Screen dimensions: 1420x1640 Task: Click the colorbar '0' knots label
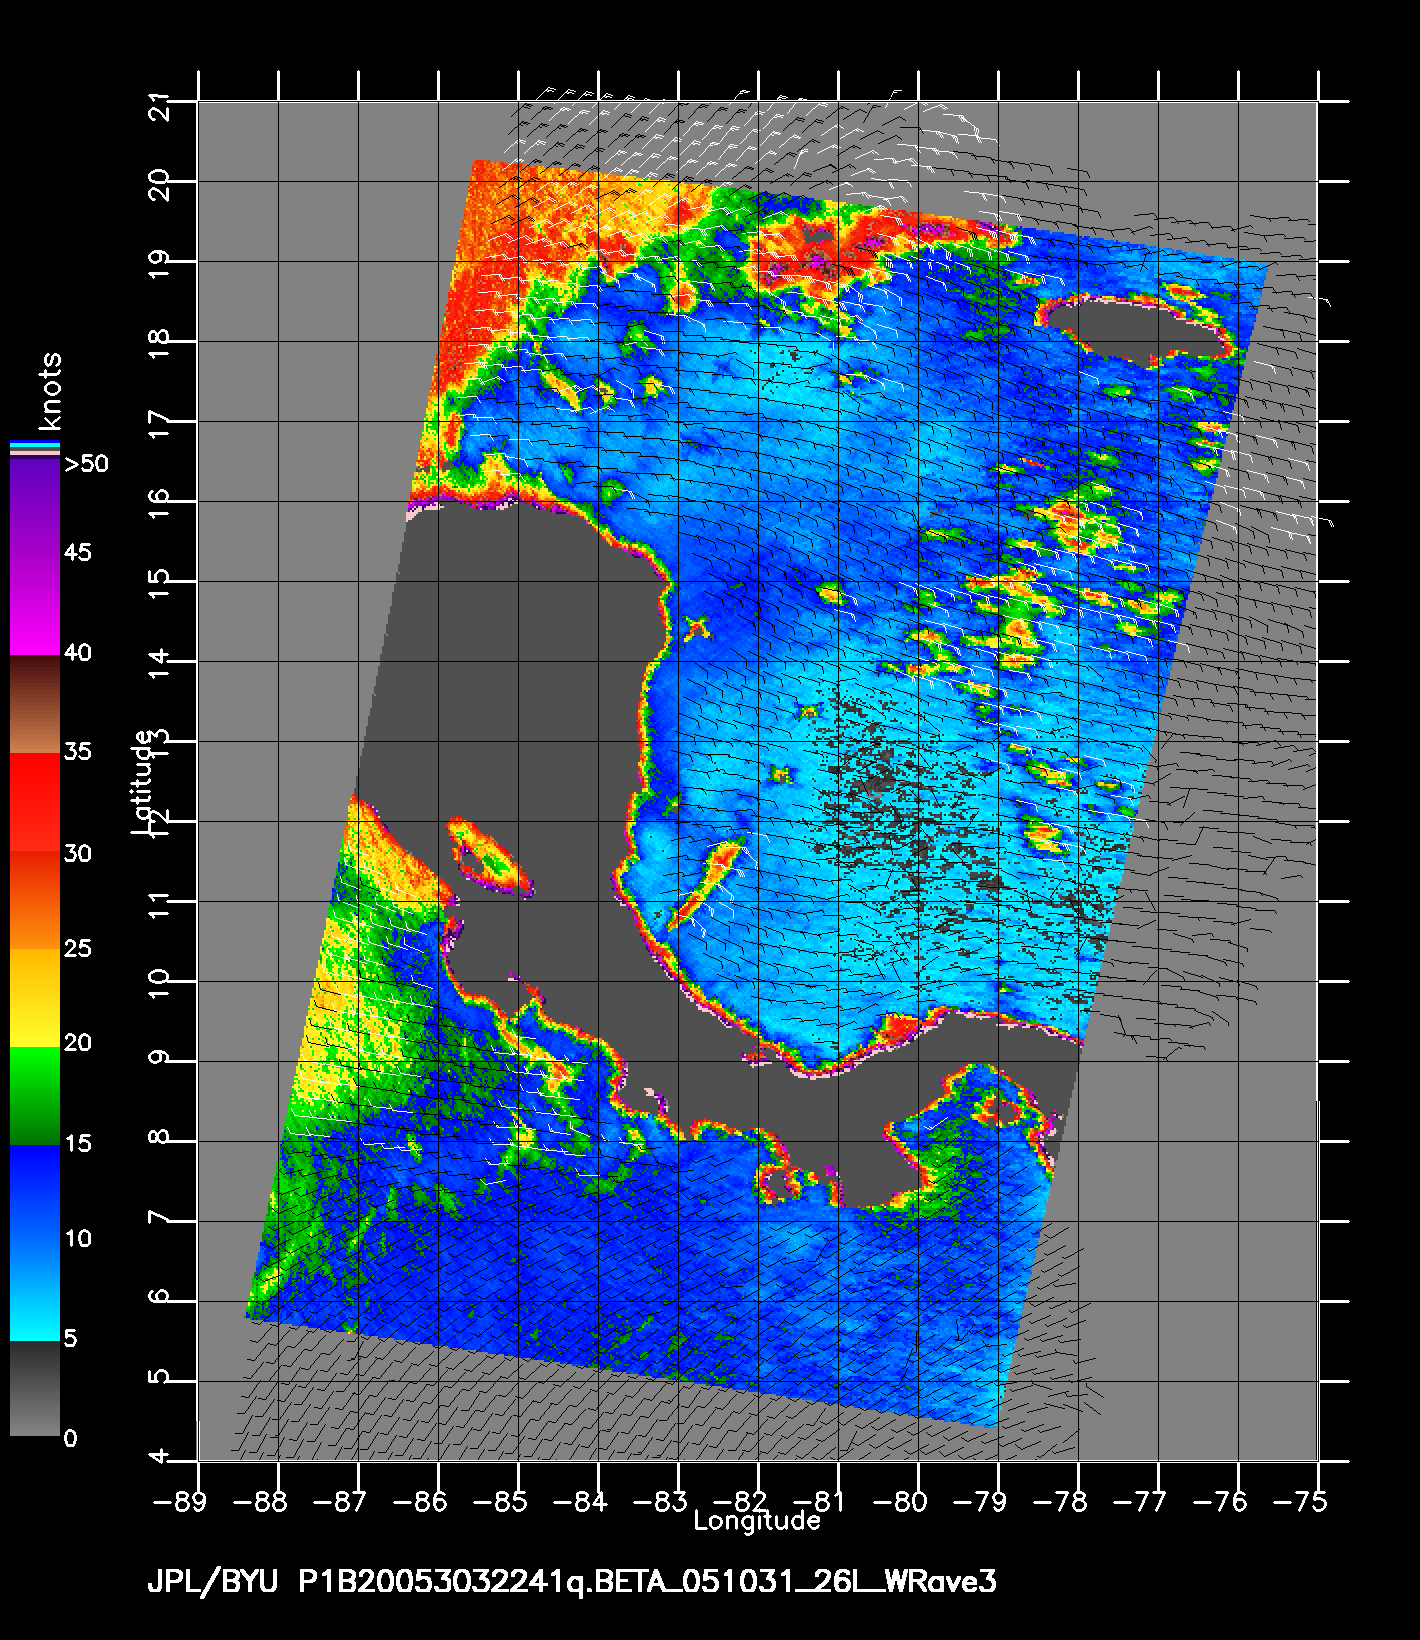click(70, 1438)
